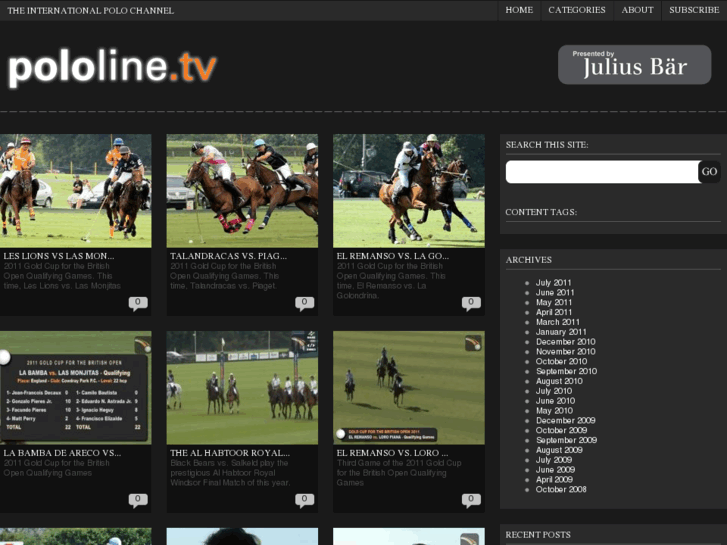Open comment bubble on Al Habtoor Royal post
This screenshot has width=727, height=545.
pos(304,500)
